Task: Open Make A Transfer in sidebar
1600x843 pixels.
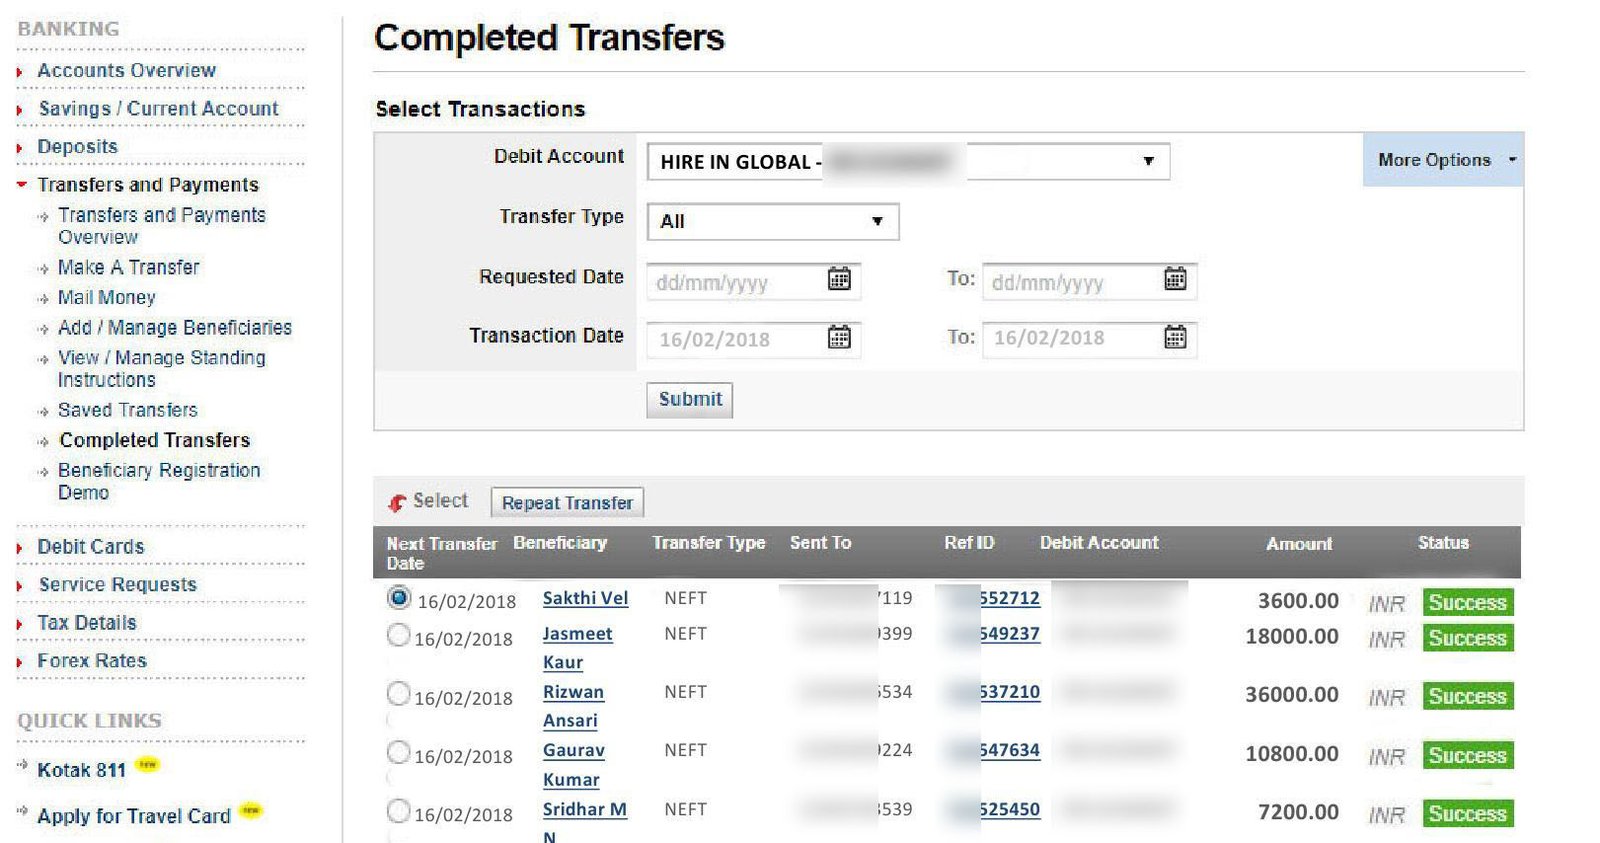Action: [x=128, y=268]
